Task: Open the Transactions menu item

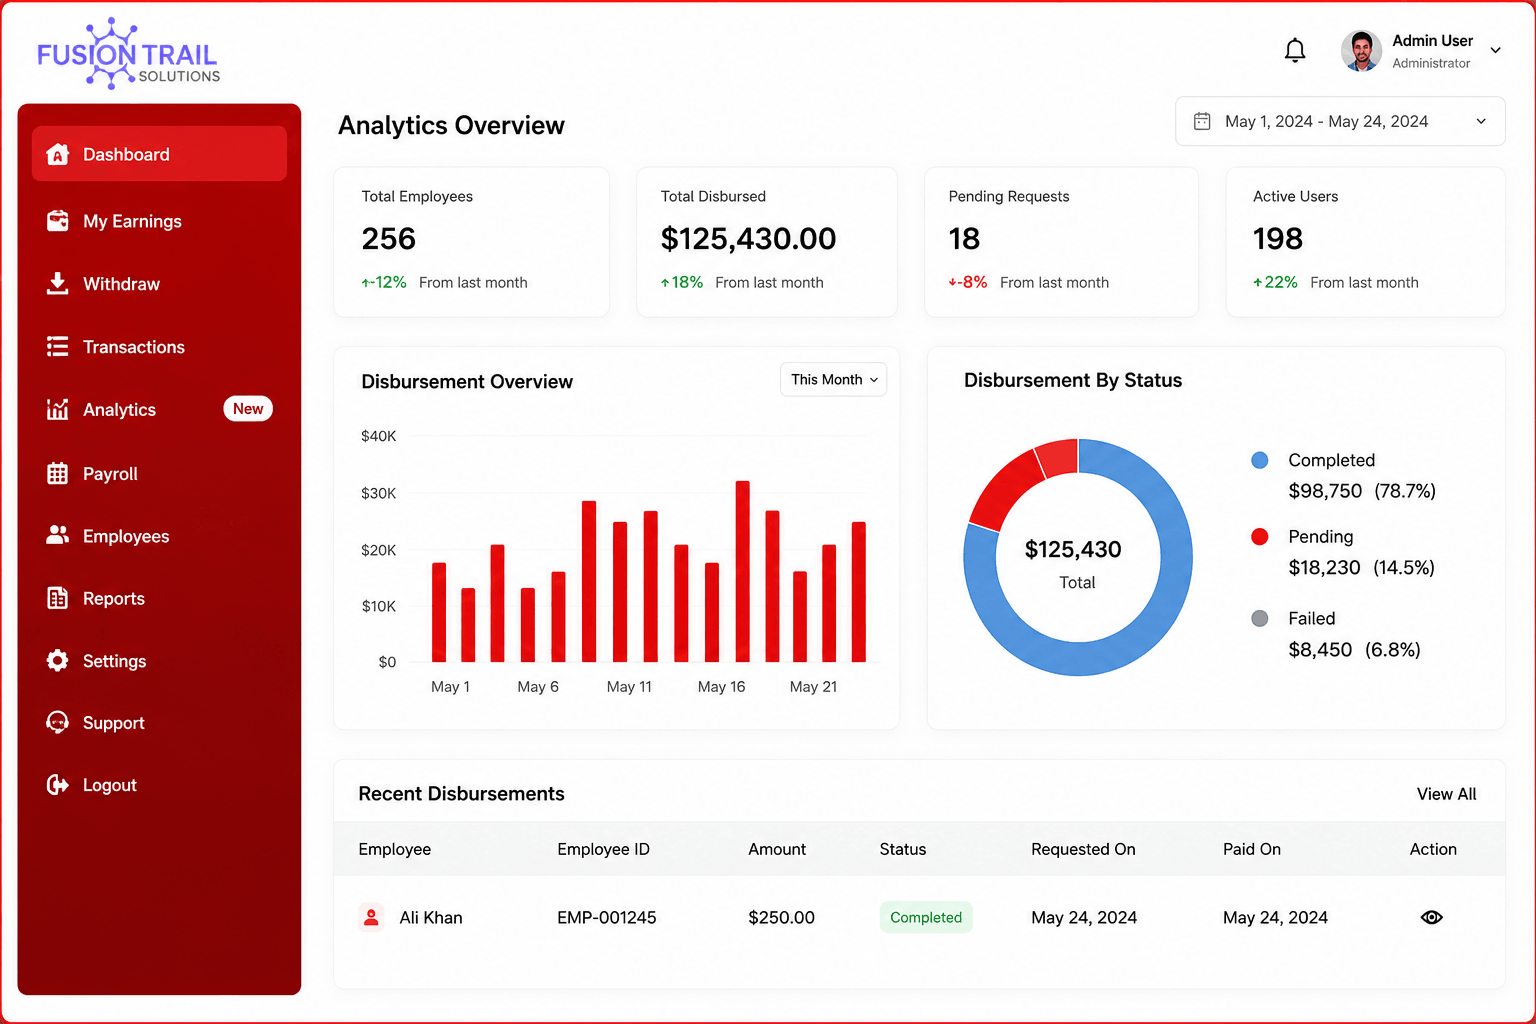Action: click(x=159, y=347)
